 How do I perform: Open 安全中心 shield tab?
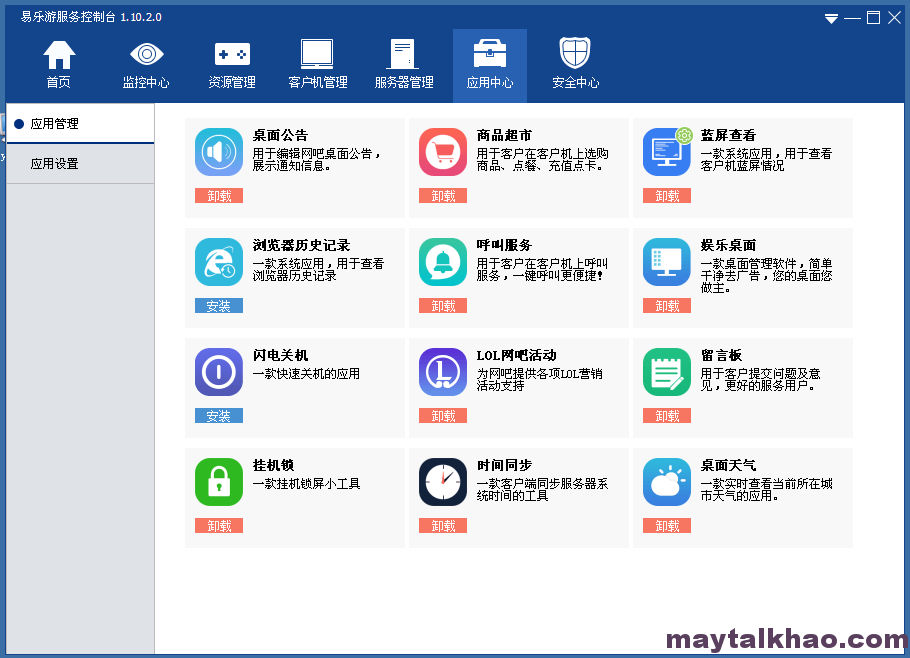point(575,64)
